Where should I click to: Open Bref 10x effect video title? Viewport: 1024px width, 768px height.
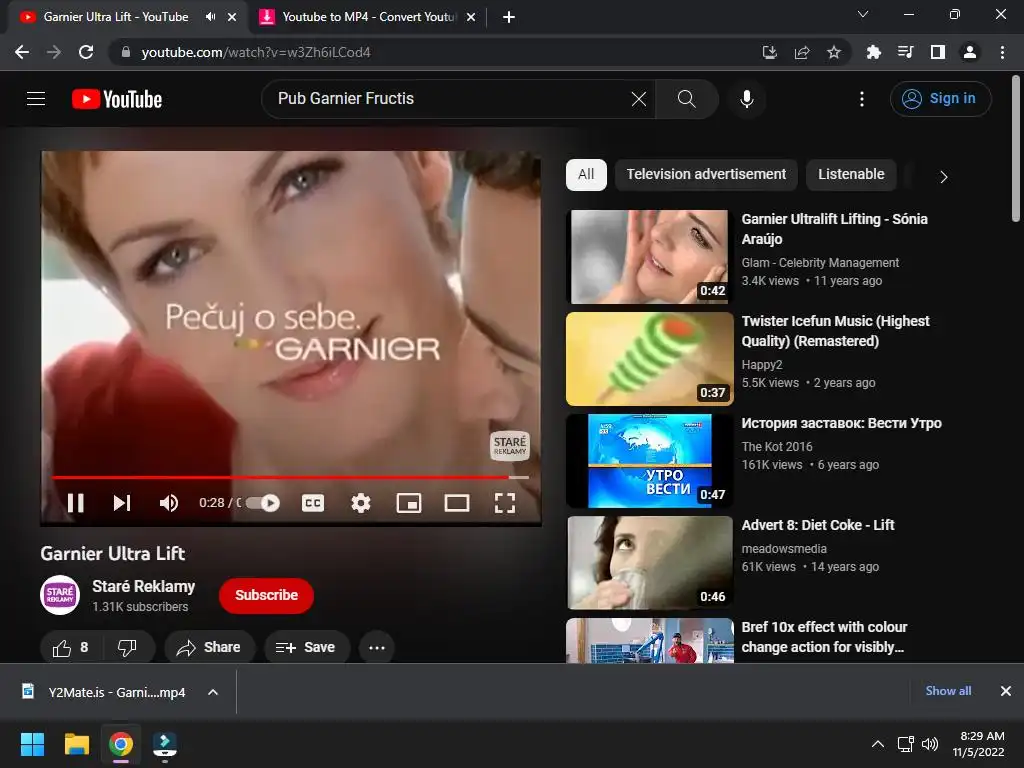point(824,637)
